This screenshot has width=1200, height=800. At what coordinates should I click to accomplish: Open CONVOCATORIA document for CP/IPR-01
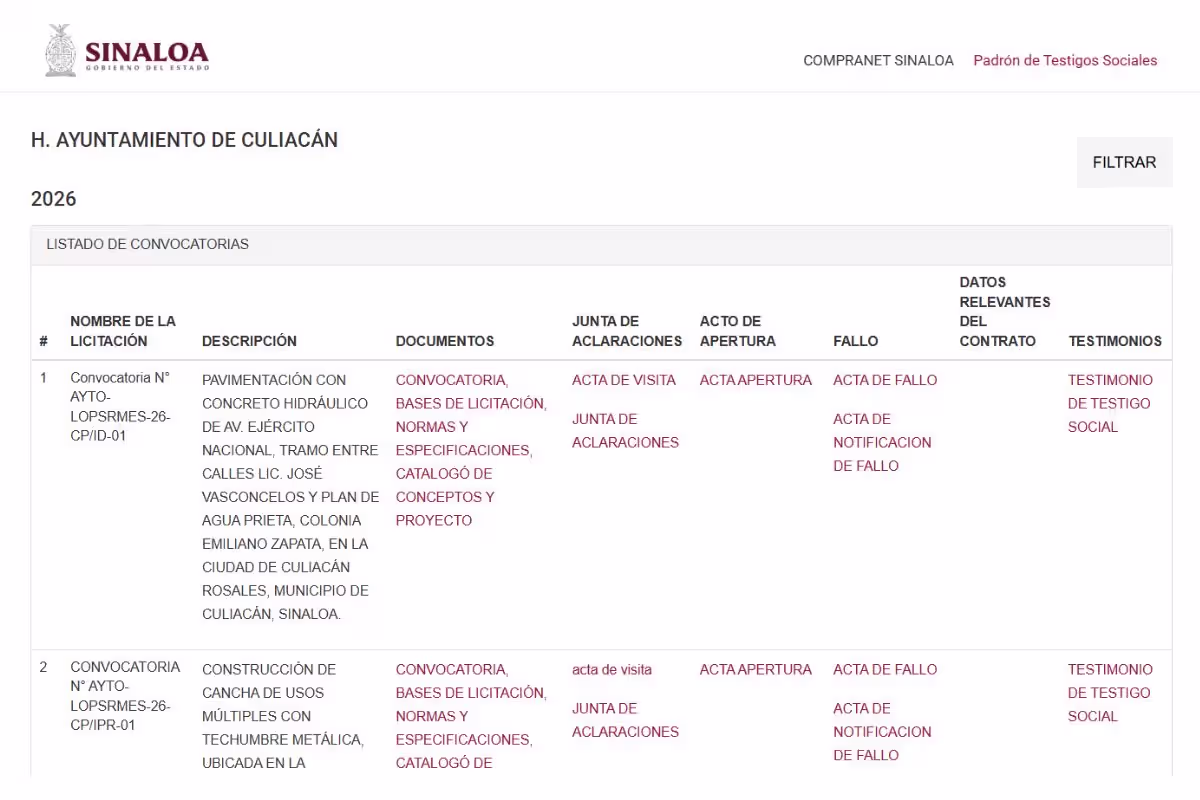tap(451, 669)
